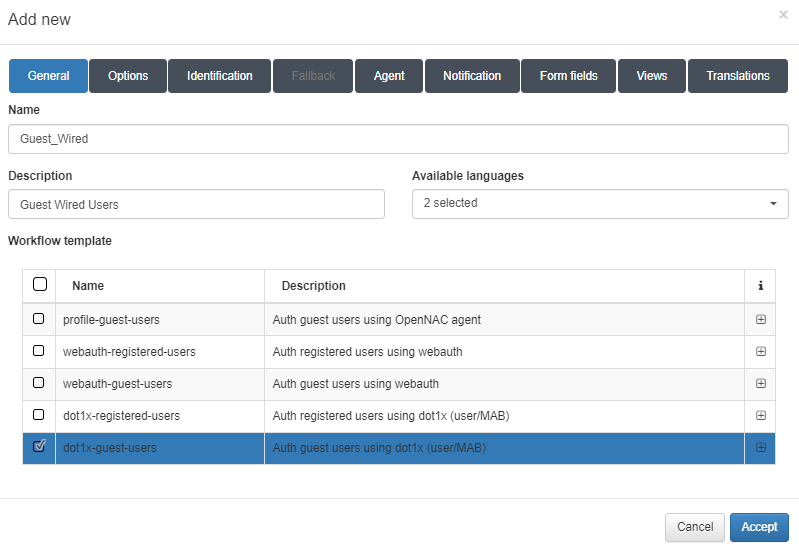Viewport: 799px width, 553px height.
Task: Tick the webauth-guest-users checkbox
Action: pyautogui.click(x=39, y=383)
